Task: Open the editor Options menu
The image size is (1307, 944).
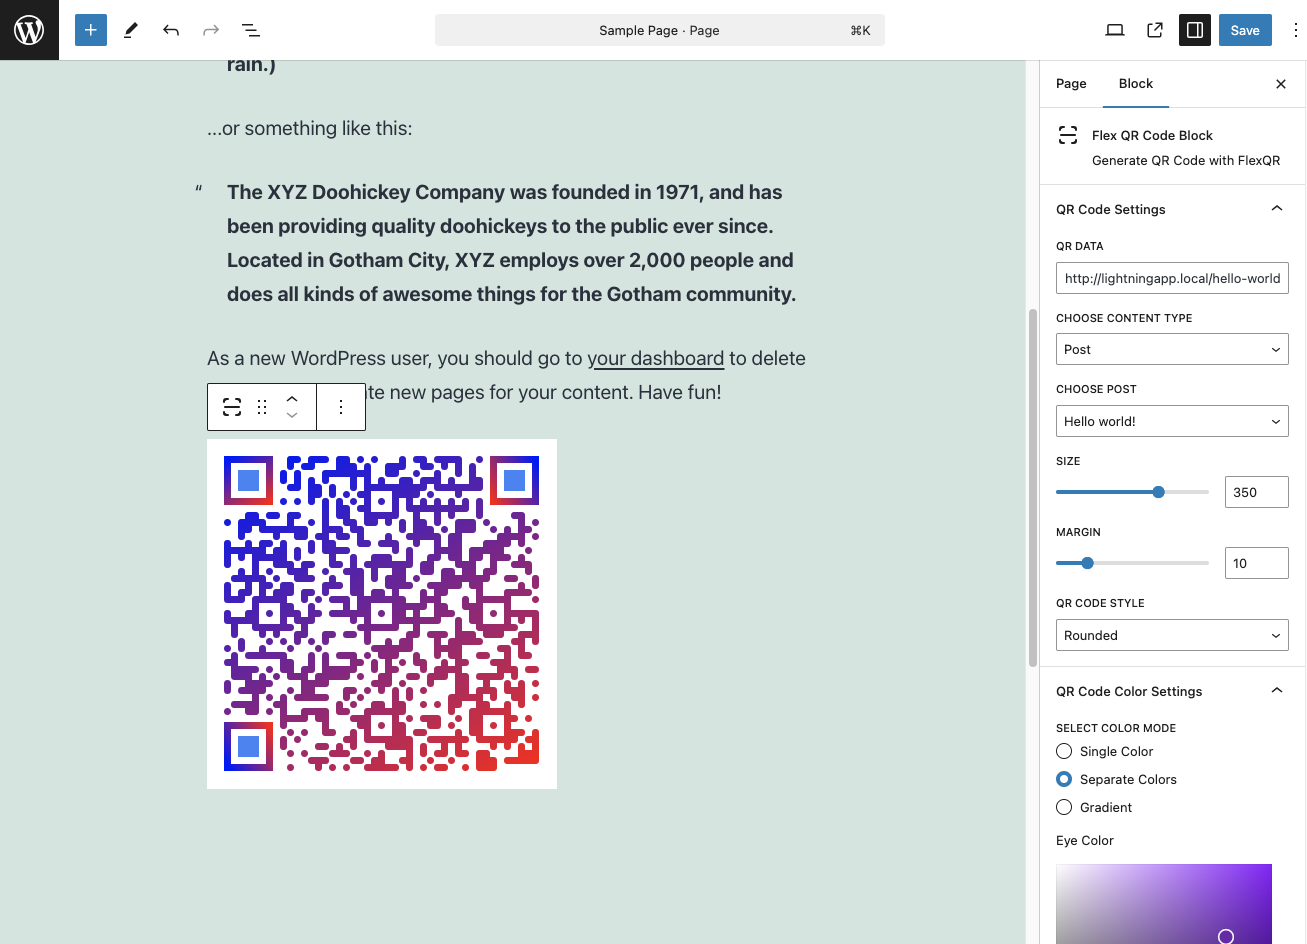Action: (x=1295, y=30)
